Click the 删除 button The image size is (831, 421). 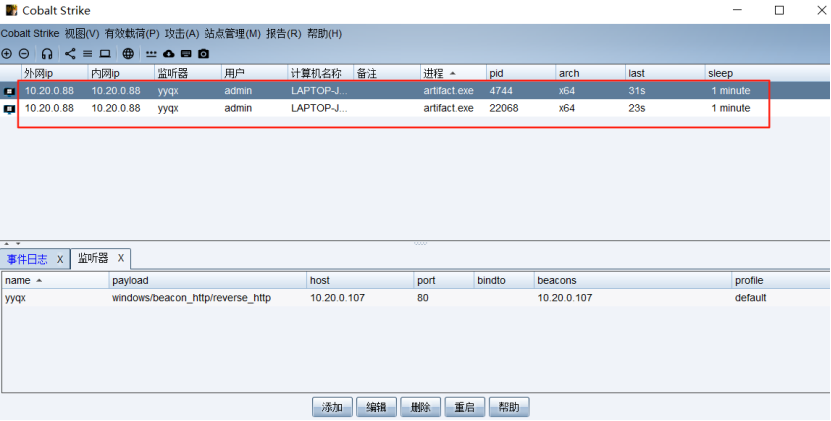pyautogui.click(x=421, y=407)
